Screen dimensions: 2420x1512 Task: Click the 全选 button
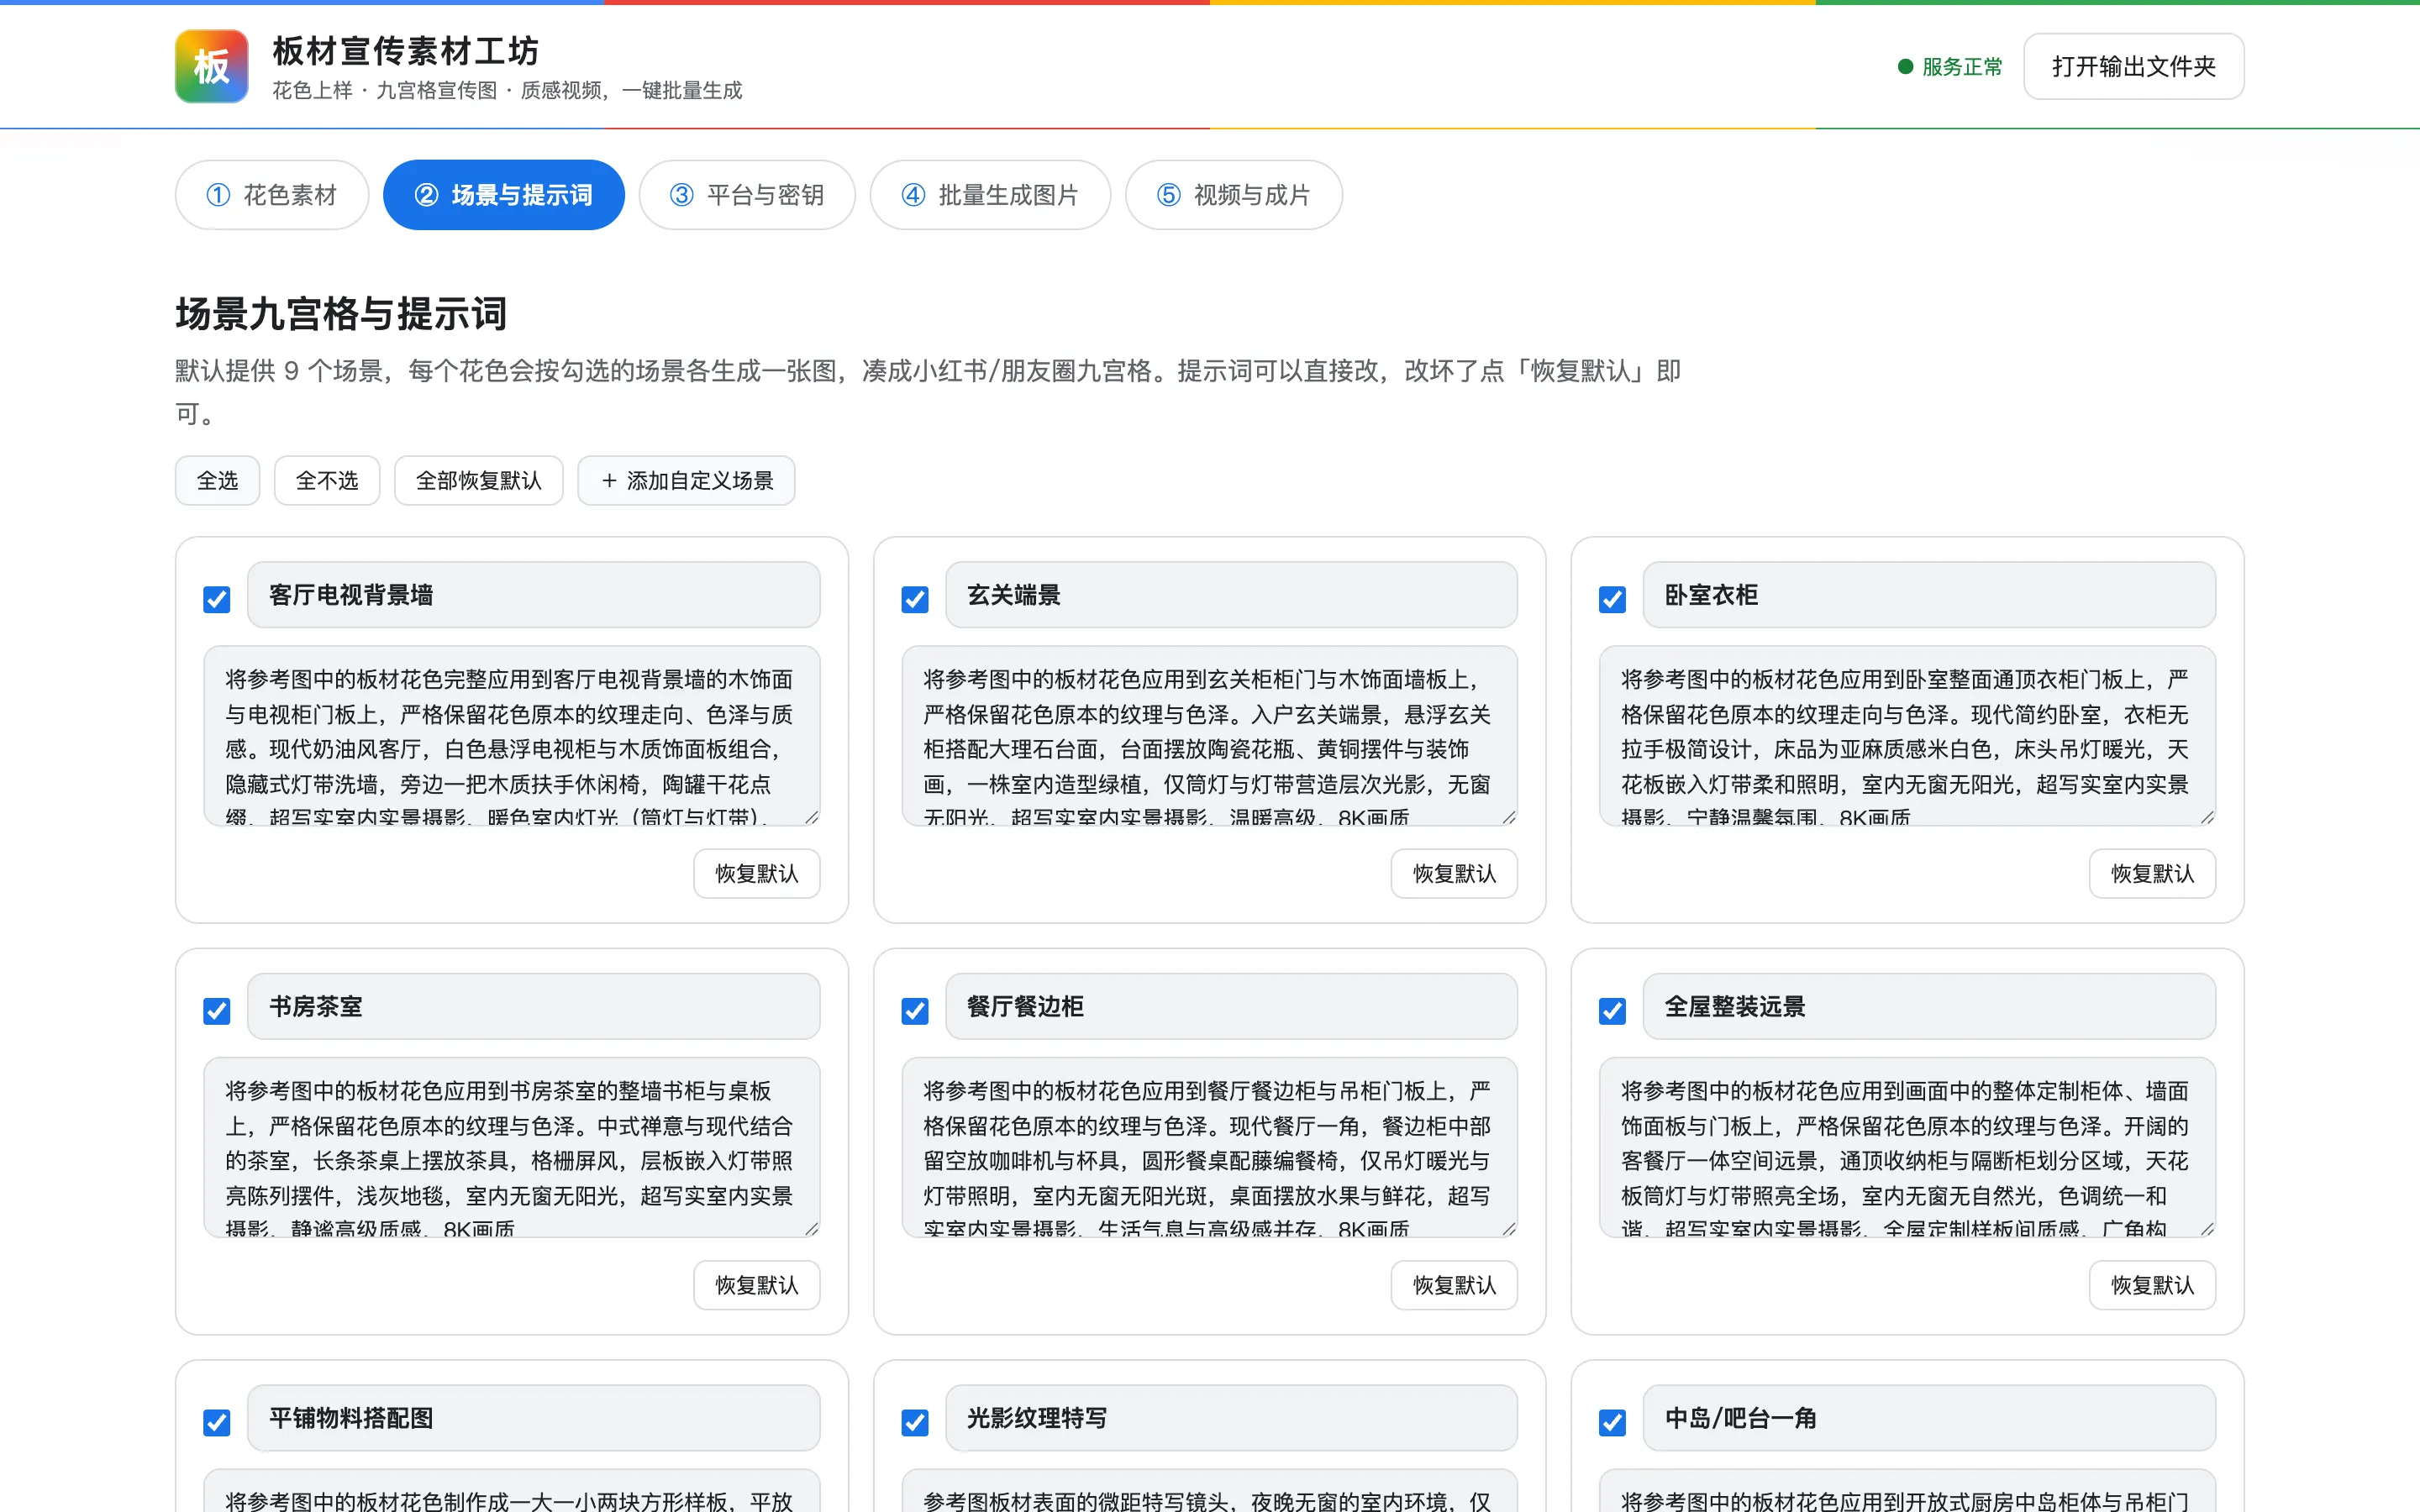tap(217, 481)
